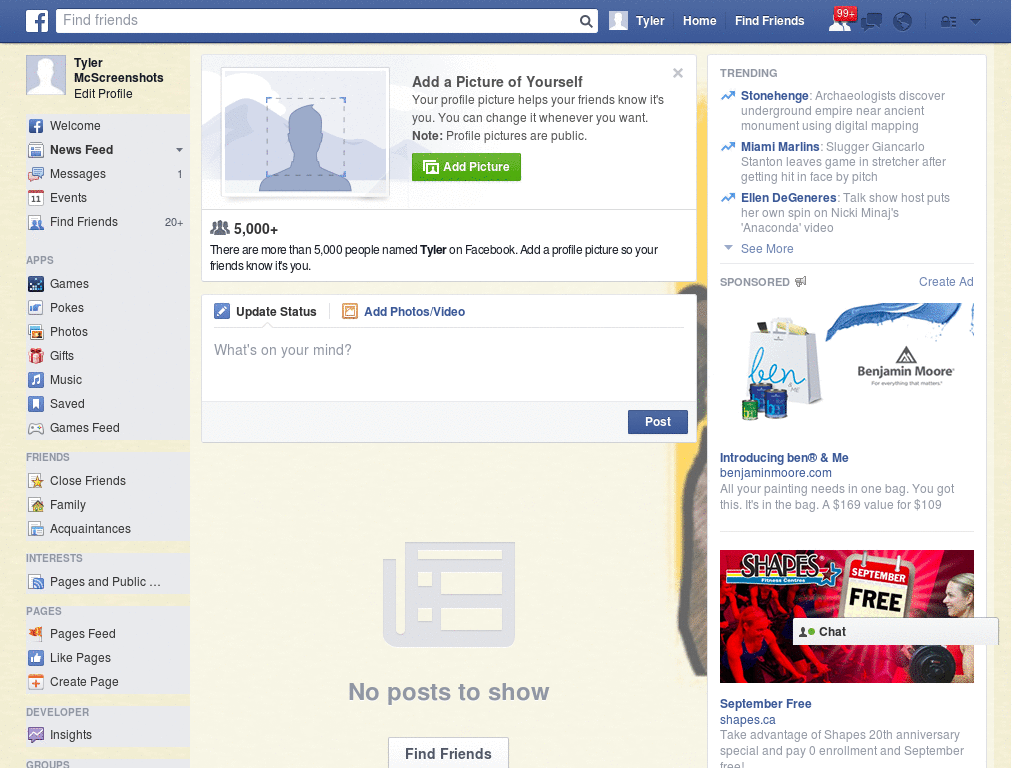Select the Update Status tab
The image size is (1024, 768).
(266, 312)
